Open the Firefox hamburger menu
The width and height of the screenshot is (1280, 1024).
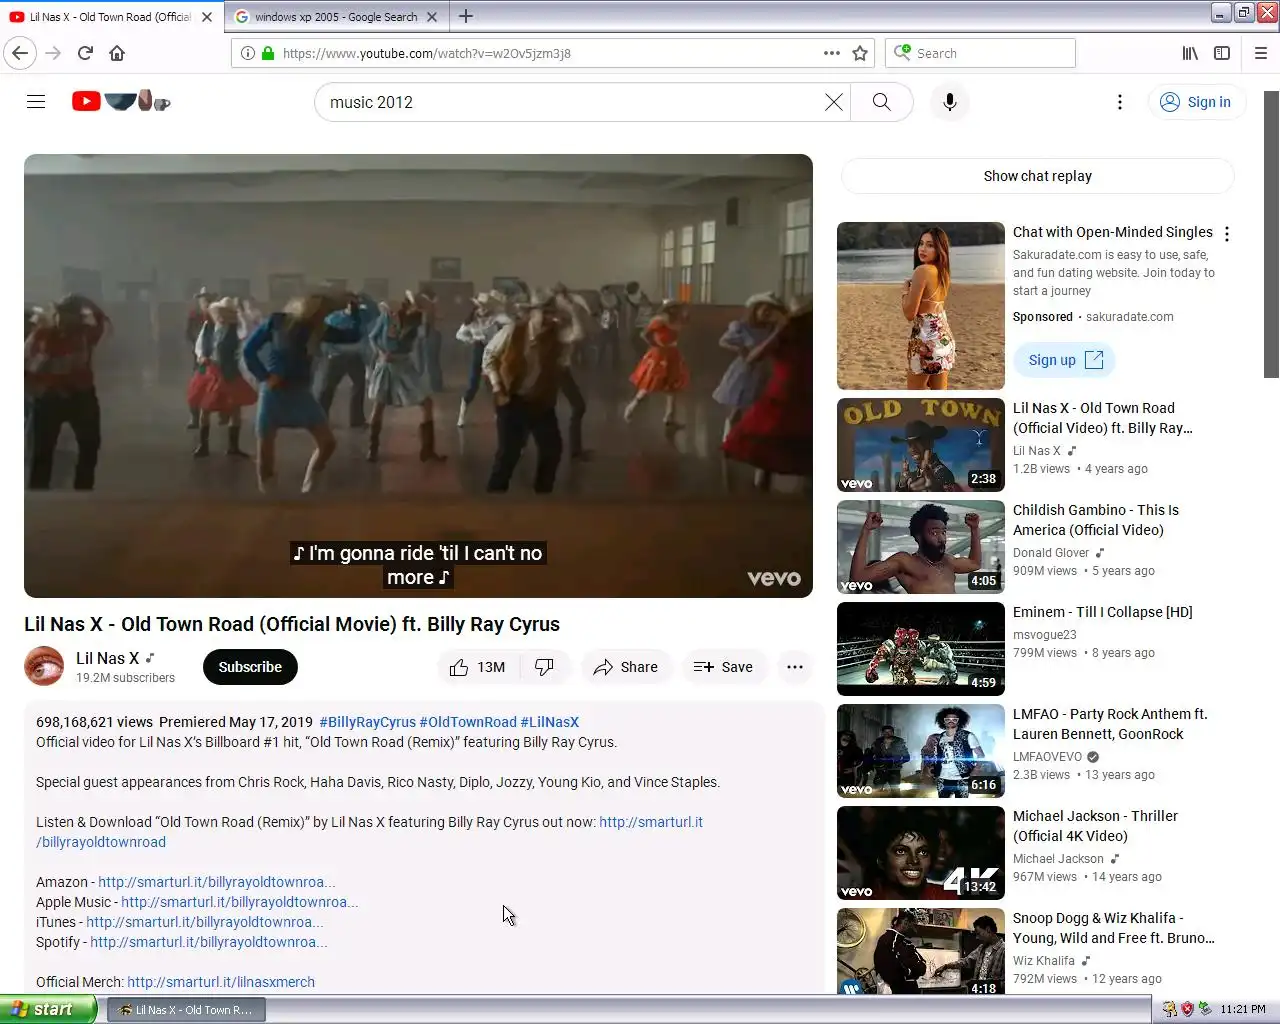[1261, 53]
